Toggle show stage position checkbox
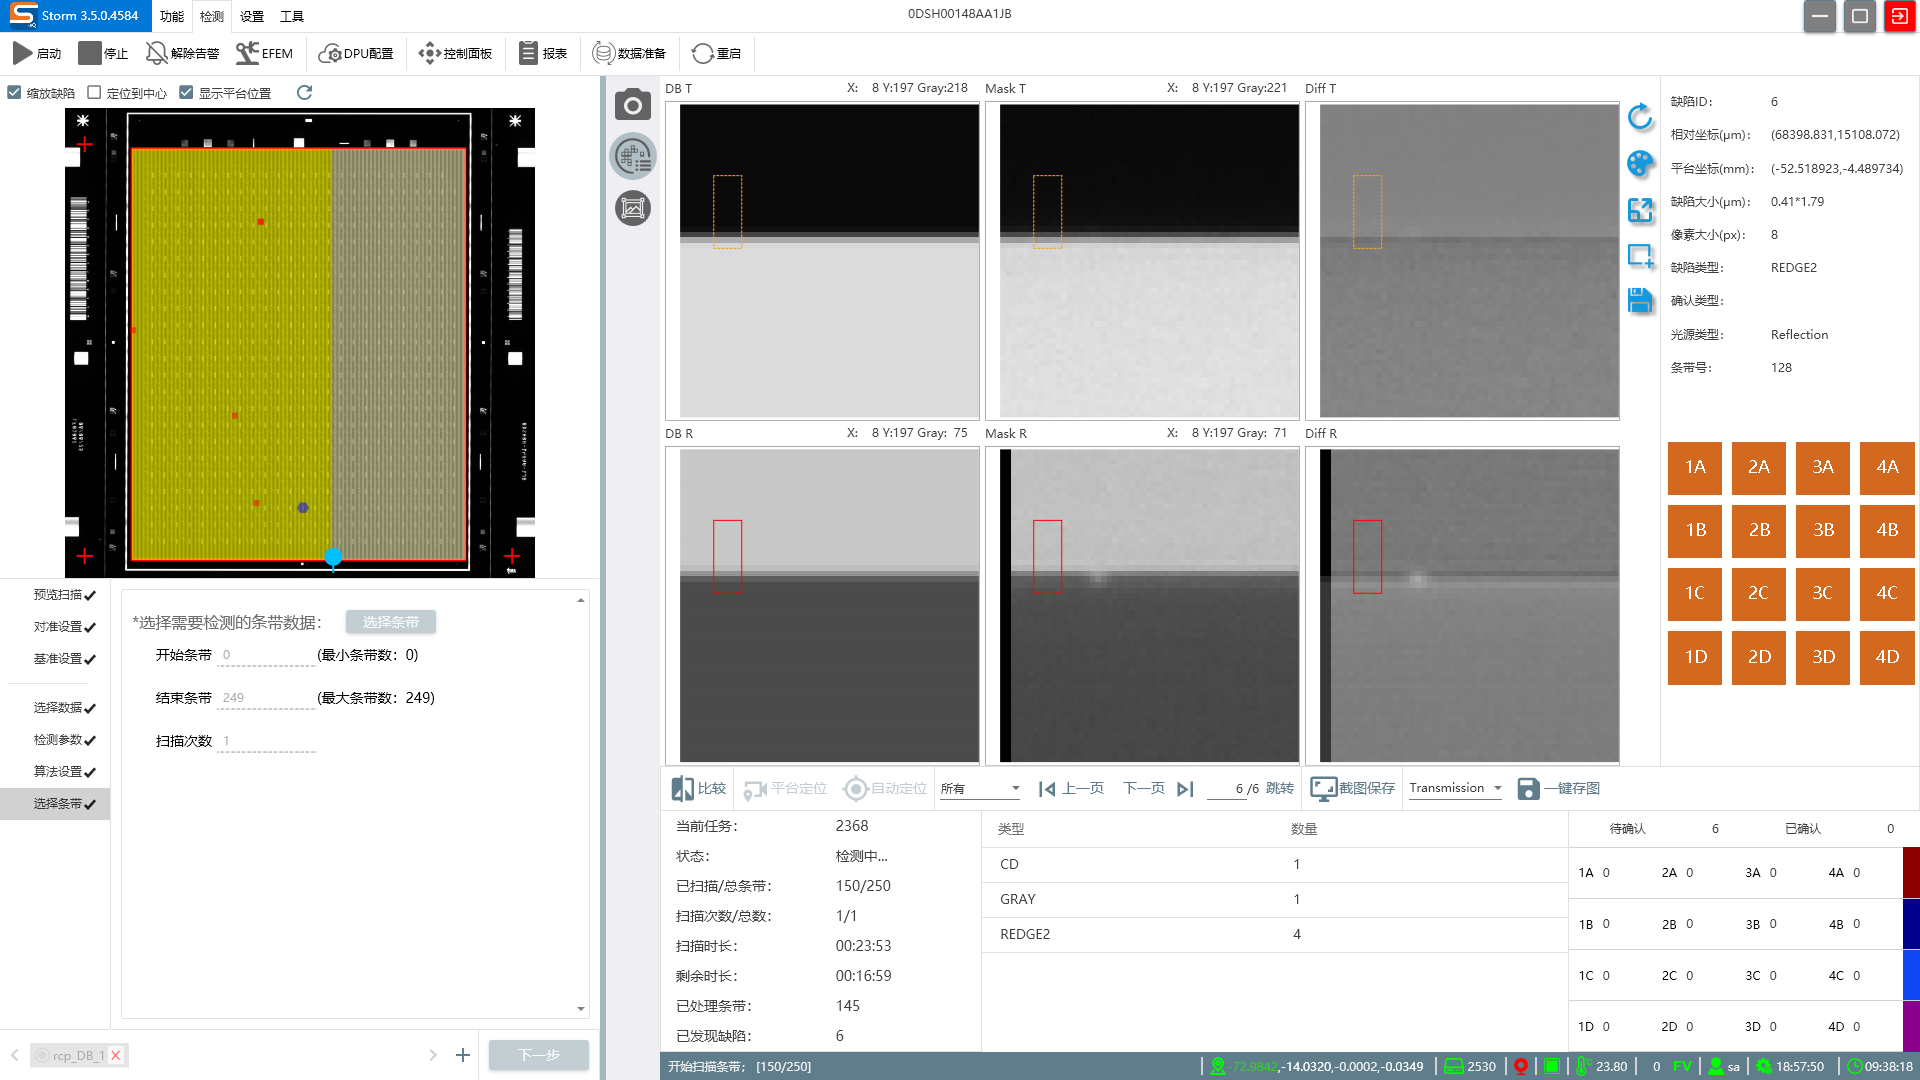 186,92
